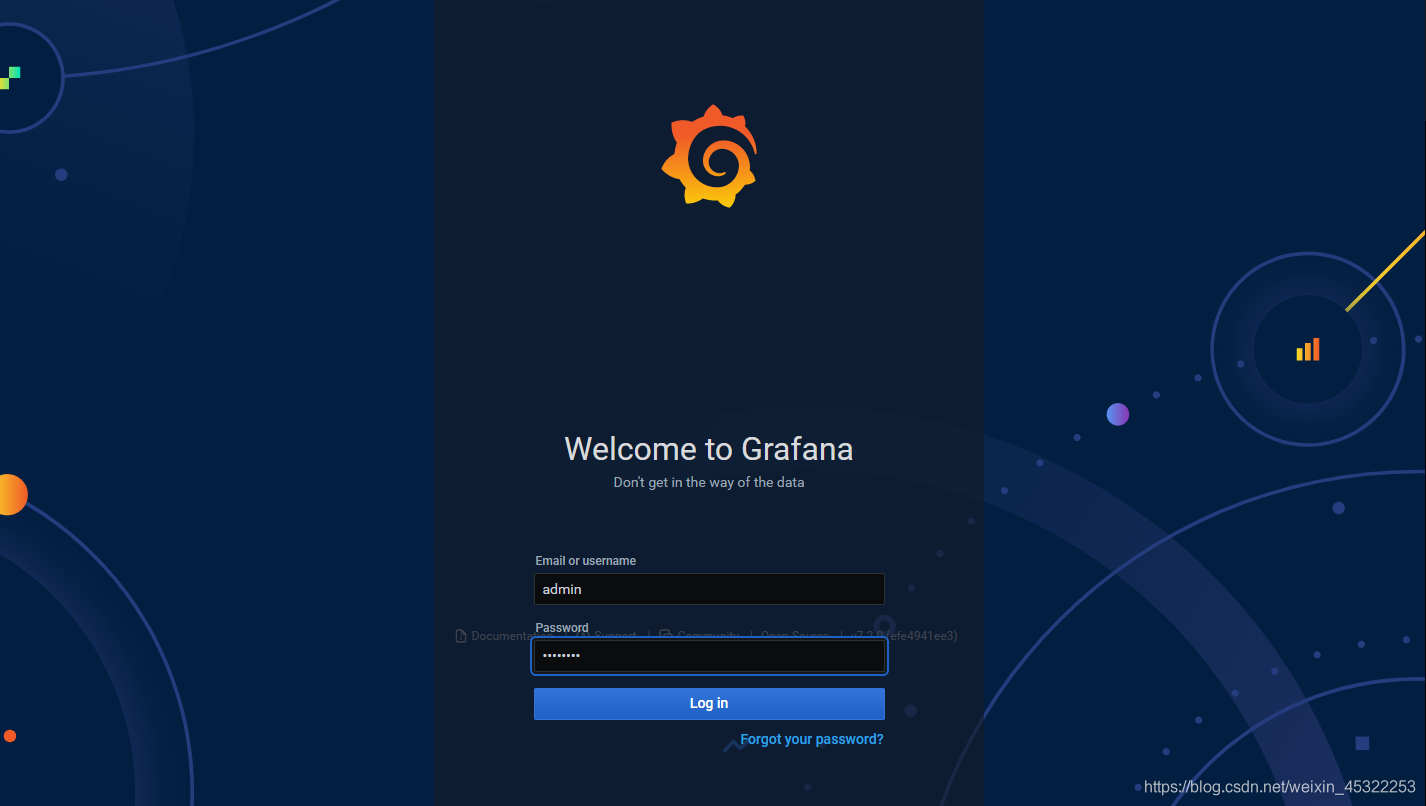The height and width of the screenshot is (806, 1426).
Task: Submit the form with Log in
Action: click(709, 703)
